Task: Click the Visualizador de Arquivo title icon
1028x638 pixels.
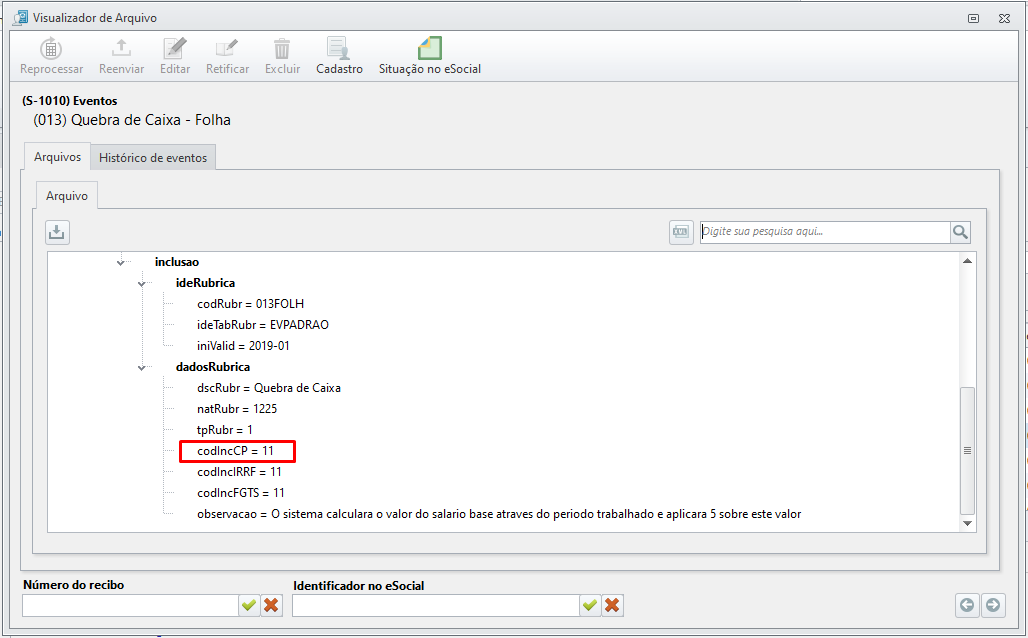Action: pos(21,18)
